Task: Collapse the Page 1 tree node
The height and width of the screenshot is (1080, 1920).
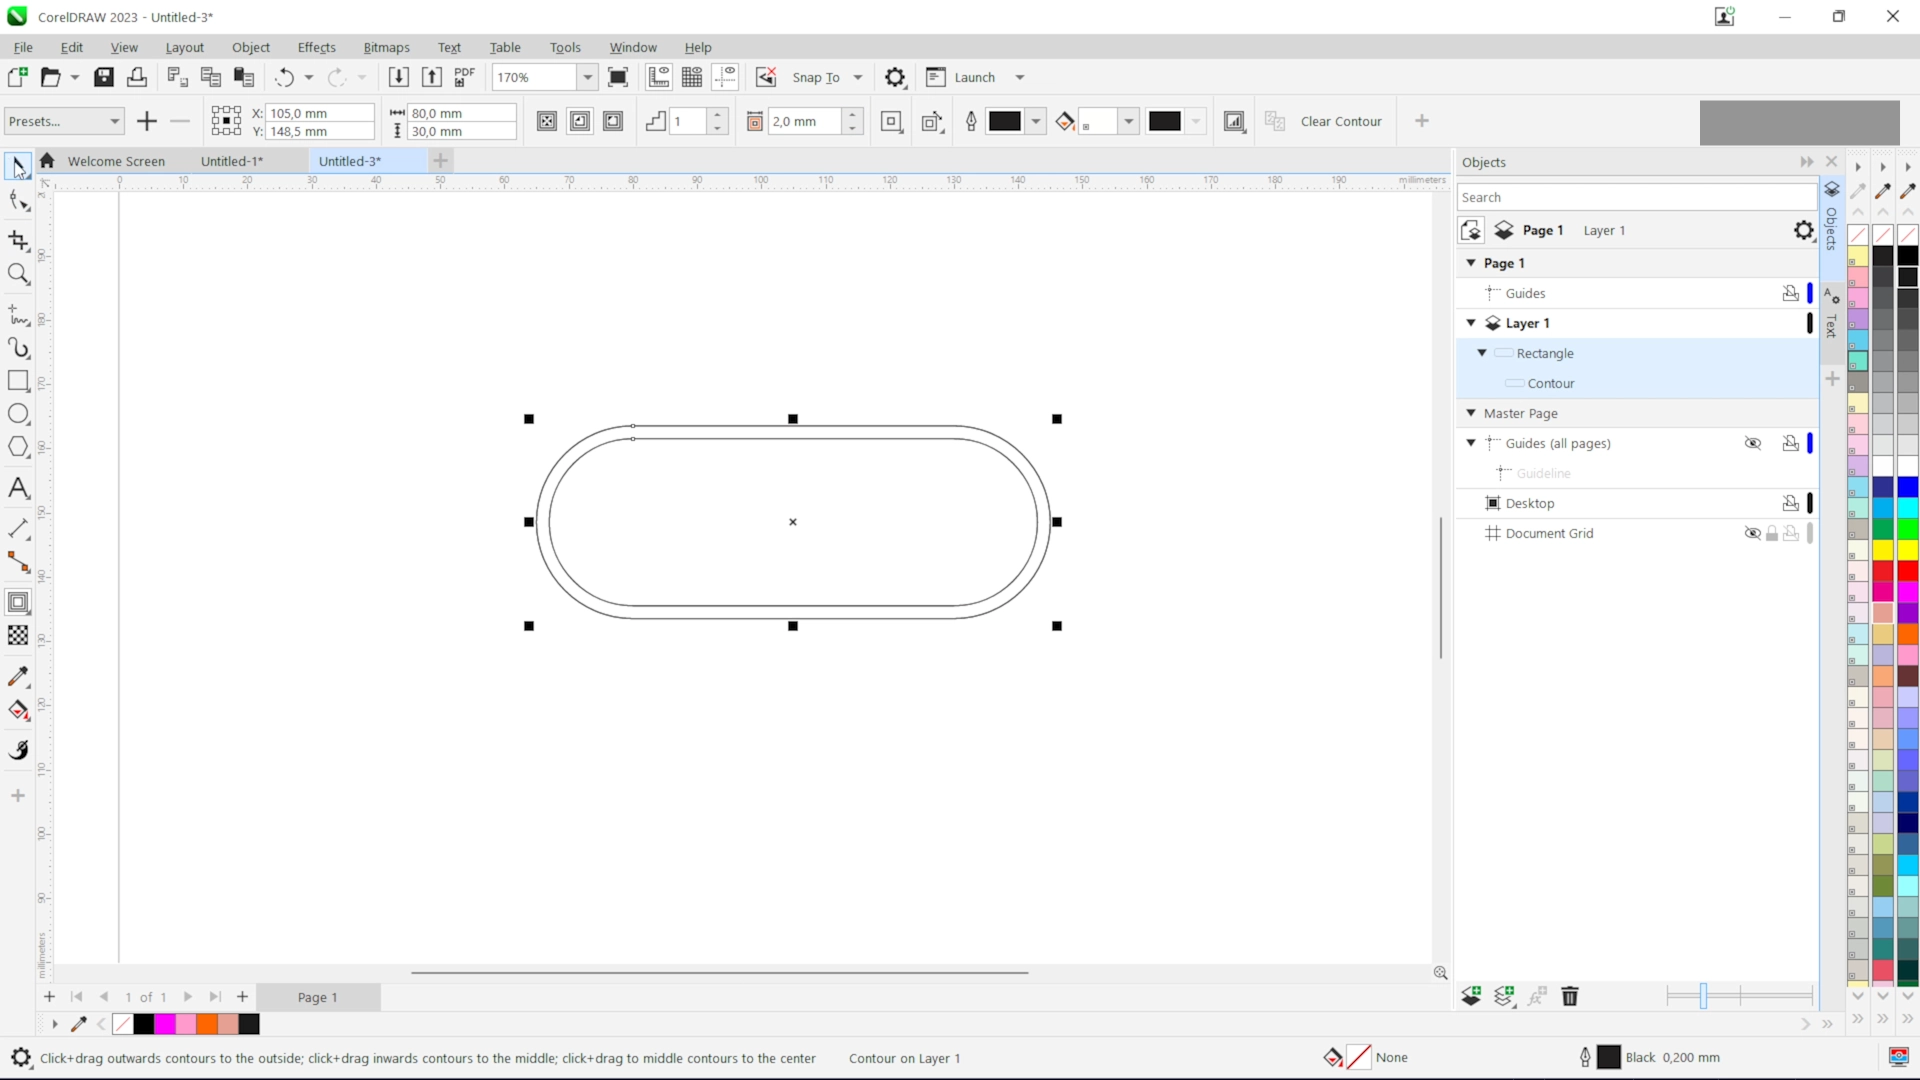Action: tap(1471, 263)
